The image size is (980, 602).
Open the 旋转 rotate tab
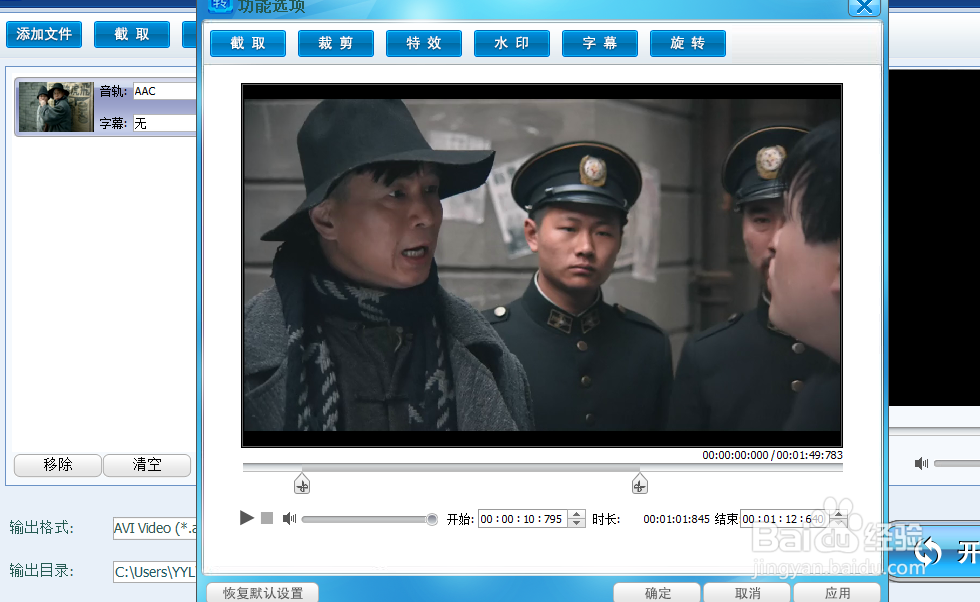point(688,43)
